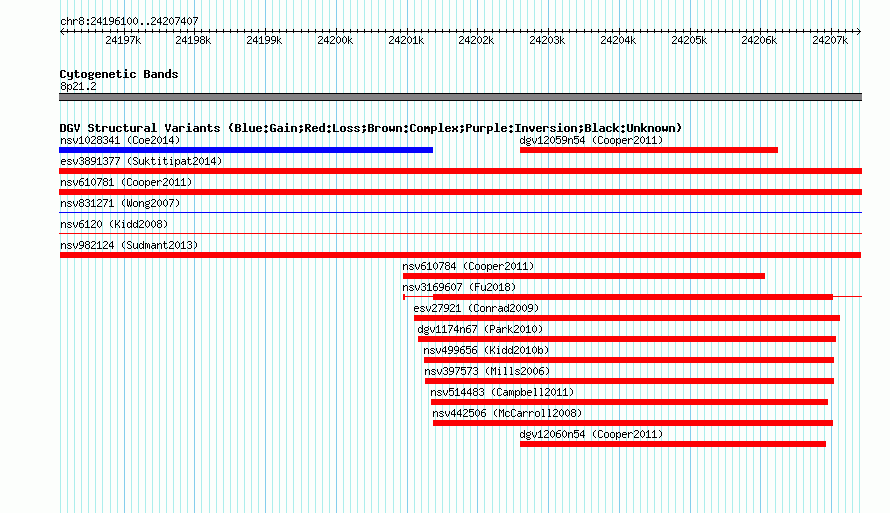Open esv3891377 (Suktitipat2014) variant label
The image size is (890, 513).
141,161
